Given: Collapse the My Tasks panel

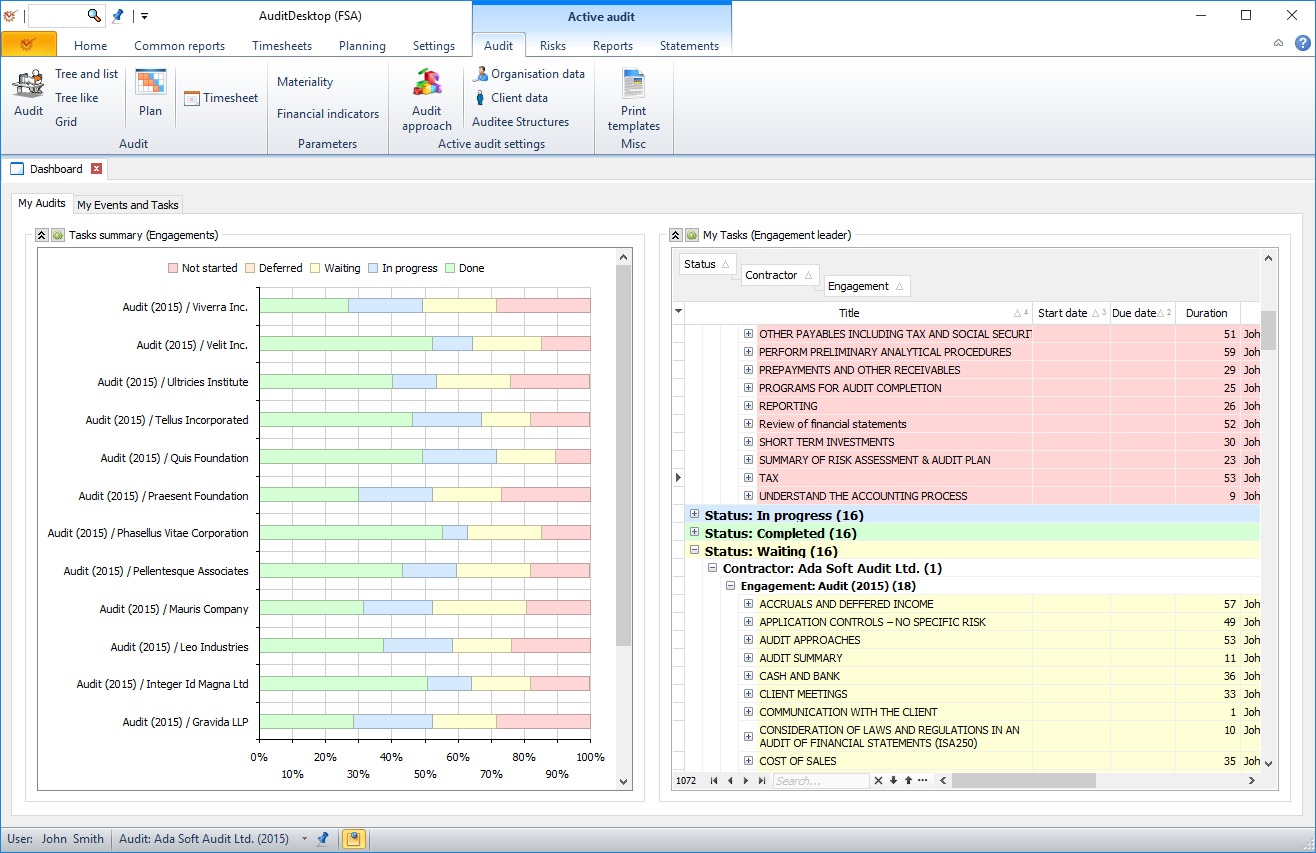Looking at the screenshot, I should [676, 235].
